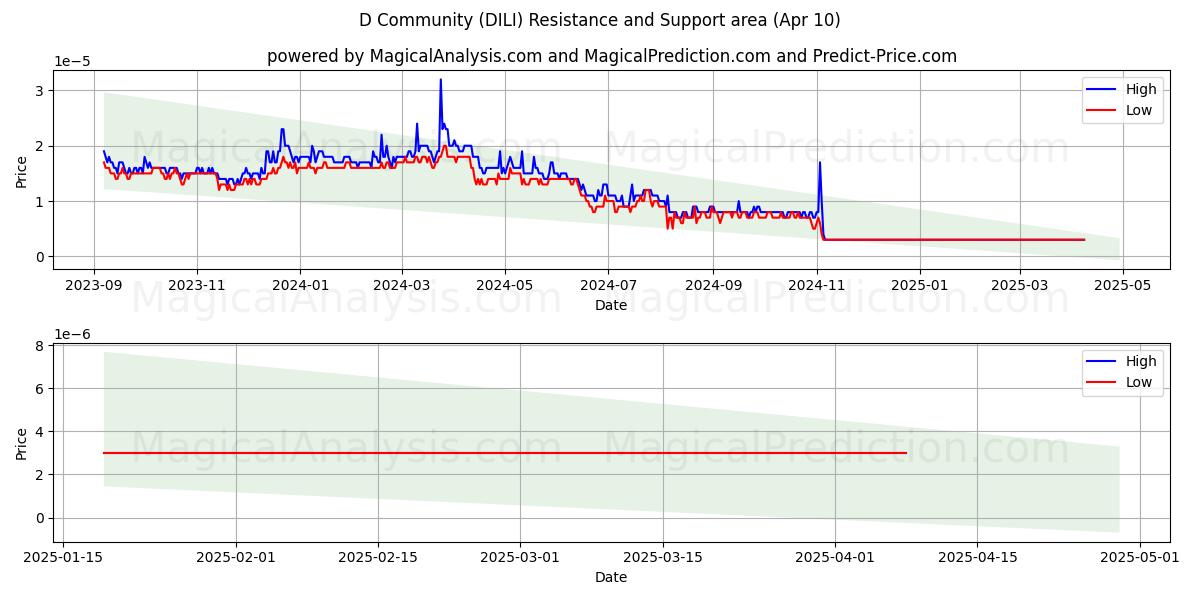Viewport: 1200px width, 600px height.
Task: Click the '2025-05' date tick label
Action: pyautogui.click(x=1123, y=286)
